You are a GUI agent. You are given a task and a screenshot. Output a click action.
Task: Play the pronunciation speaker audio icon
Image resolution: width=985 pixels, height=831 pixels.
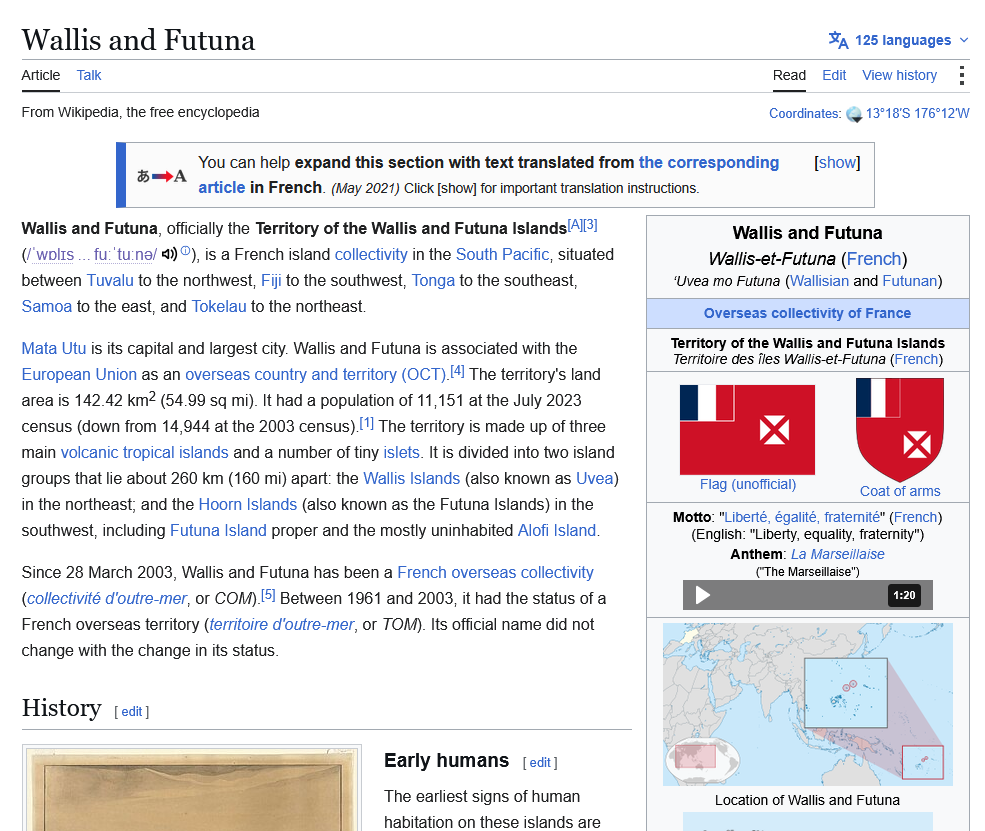tap(169, 254)
